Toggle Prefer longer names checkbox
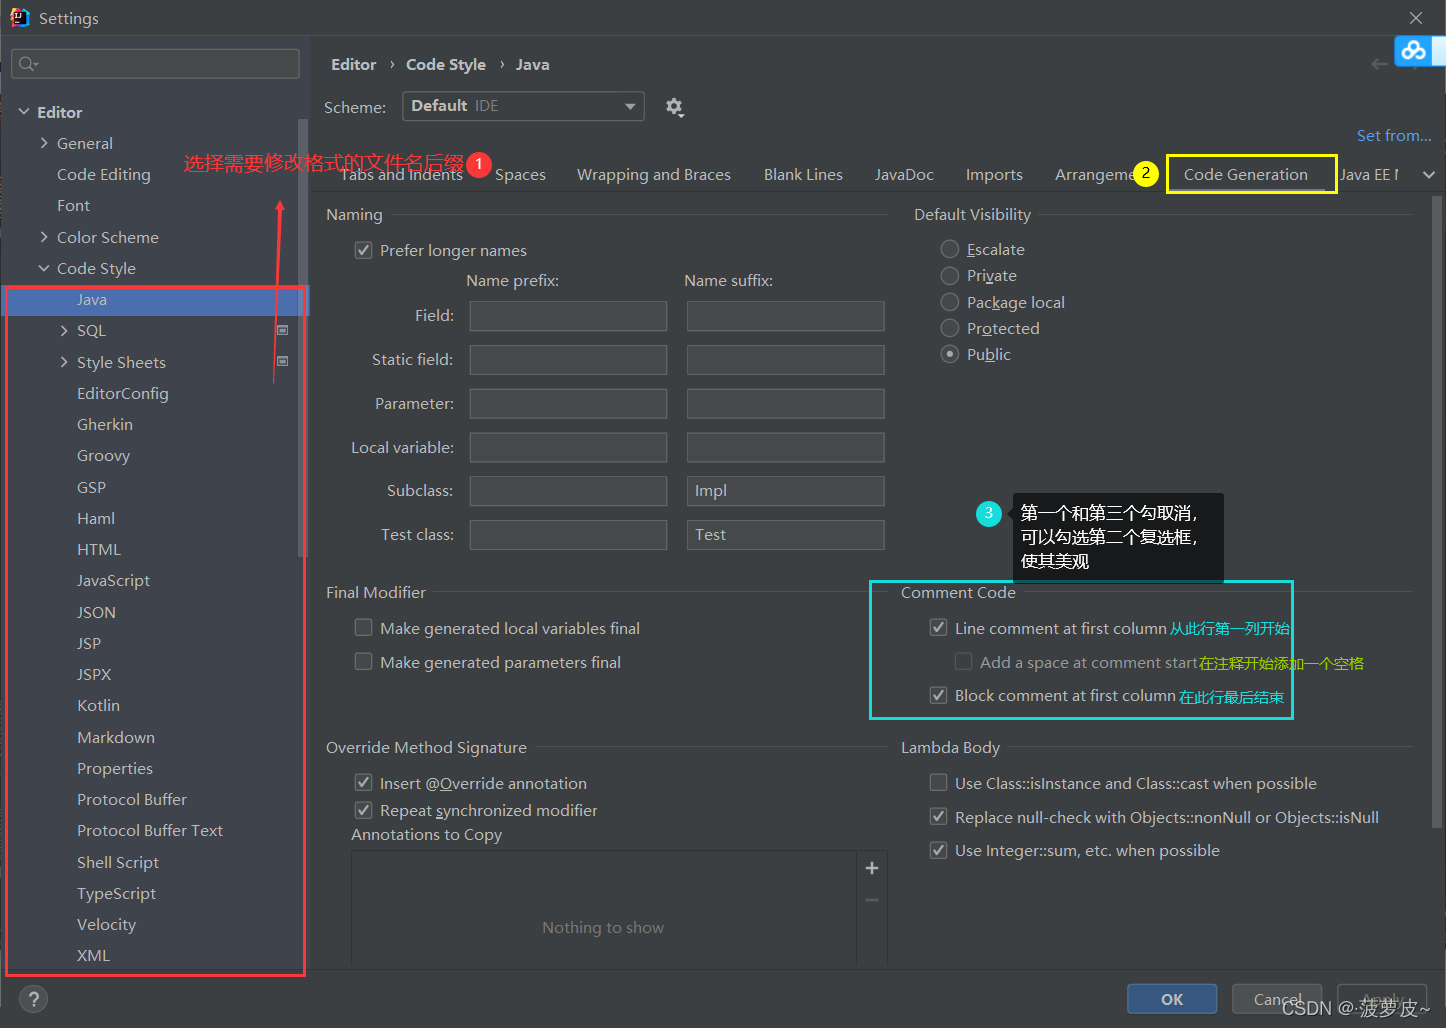This screenshot has width=1446, height=1028. 364,250
